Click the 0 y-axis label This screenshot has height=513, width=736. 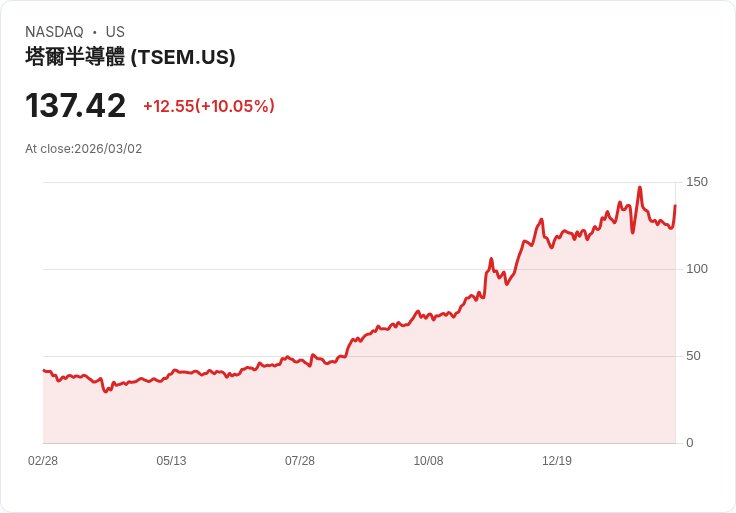[x=690, y=443]
